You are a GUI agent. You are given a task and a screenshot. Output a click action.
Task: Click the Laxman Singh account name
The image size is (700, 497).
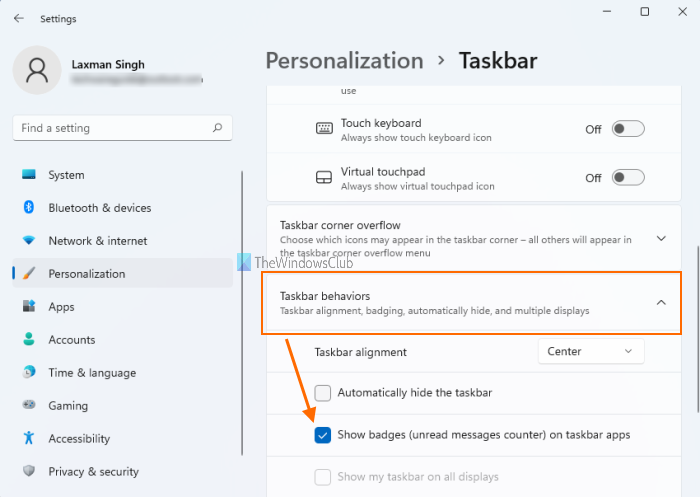tap(108, 65)
